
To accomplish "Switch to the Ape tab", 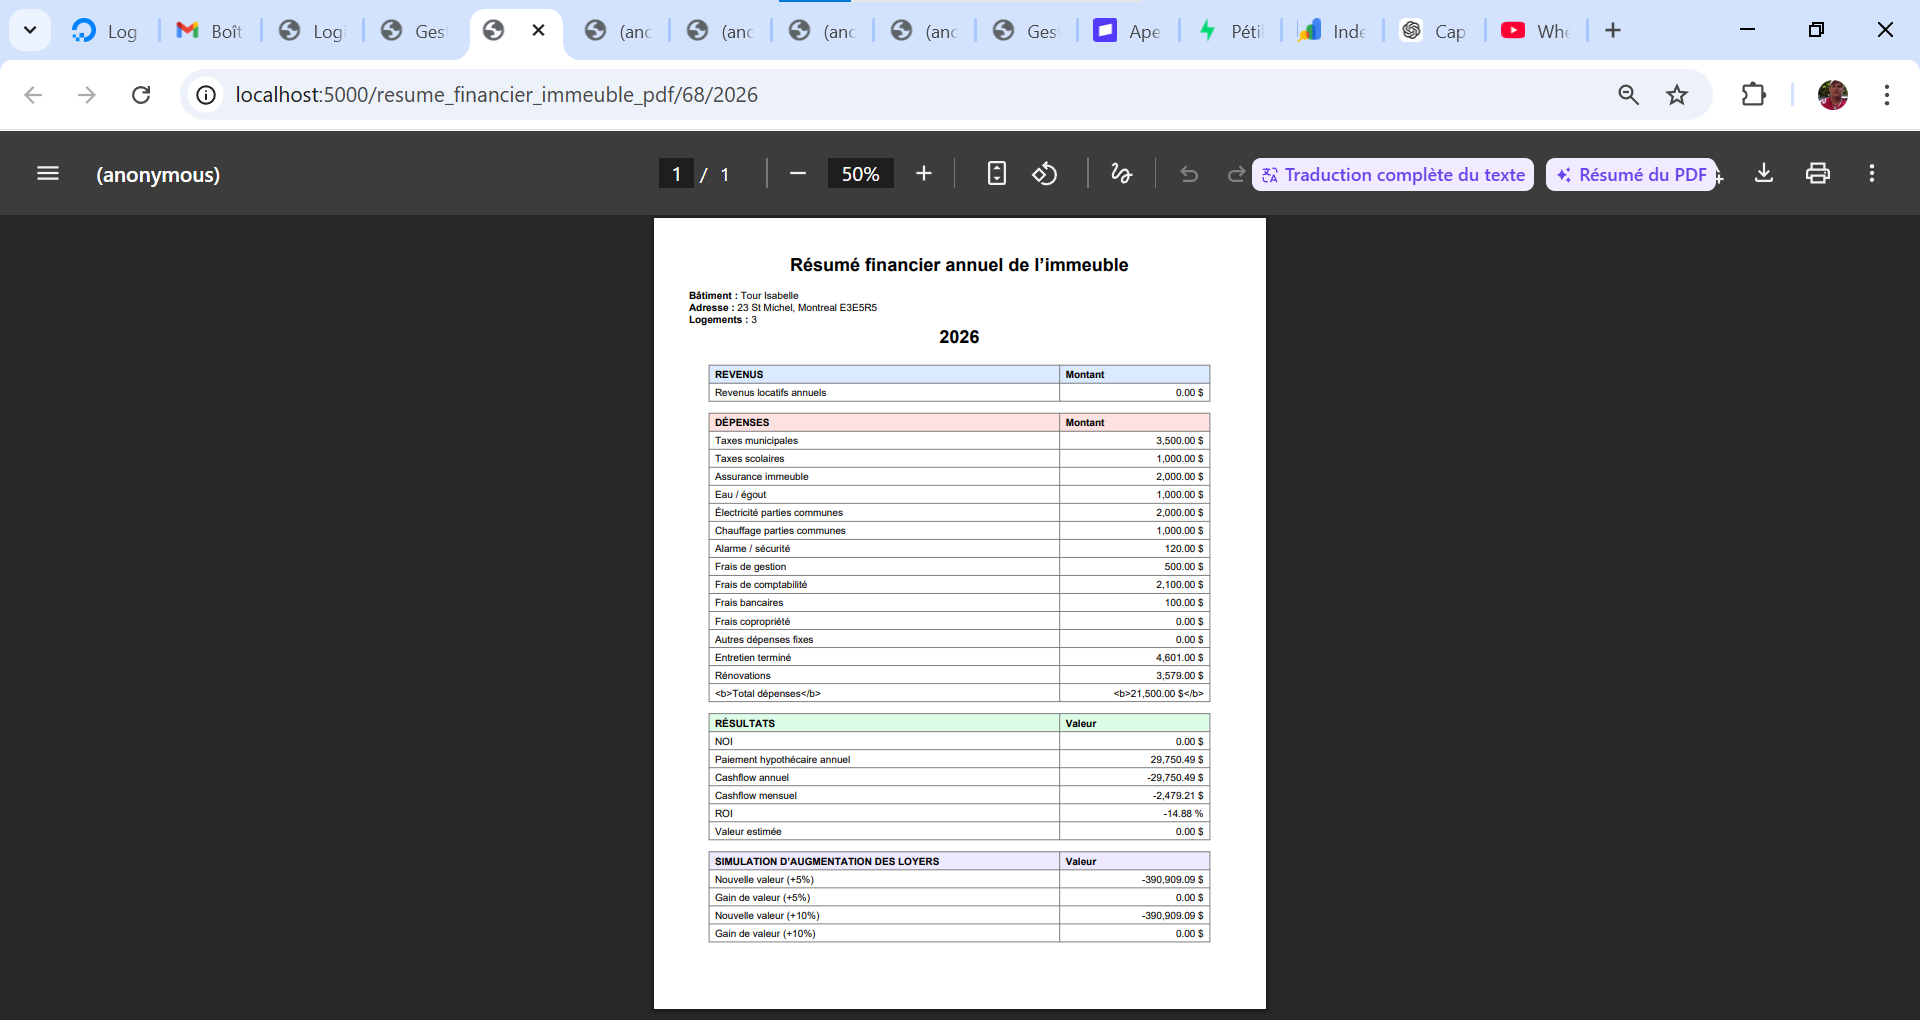I will (1128, 31).
